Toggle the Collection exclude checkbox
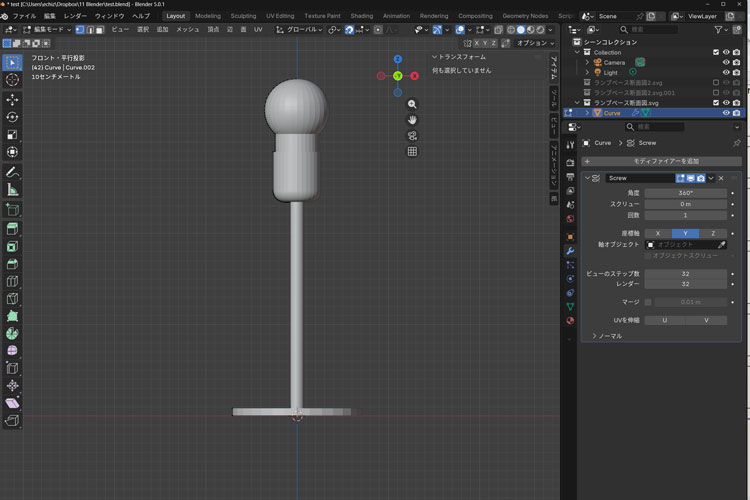The width and height of the screenshot is (750, 500). click(x=715, y=52)
